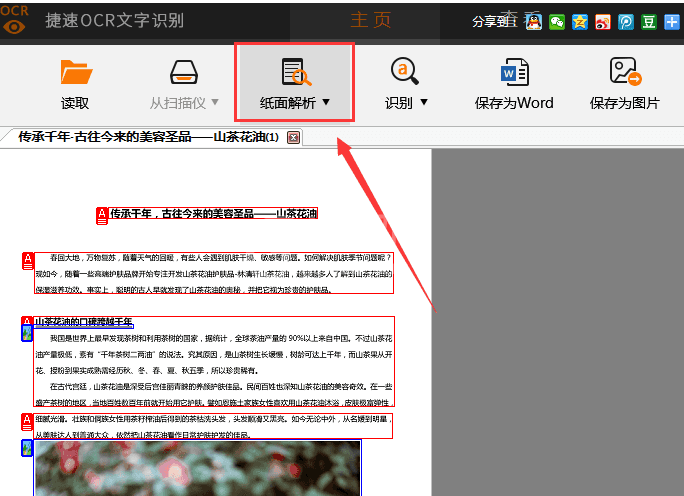Image resolution: width=684 pixels, height=496 pixels.
Task: Click text-region marker beside 细腻光滑 paragraph
Action: pyautogui.click(x=27, y=422)
